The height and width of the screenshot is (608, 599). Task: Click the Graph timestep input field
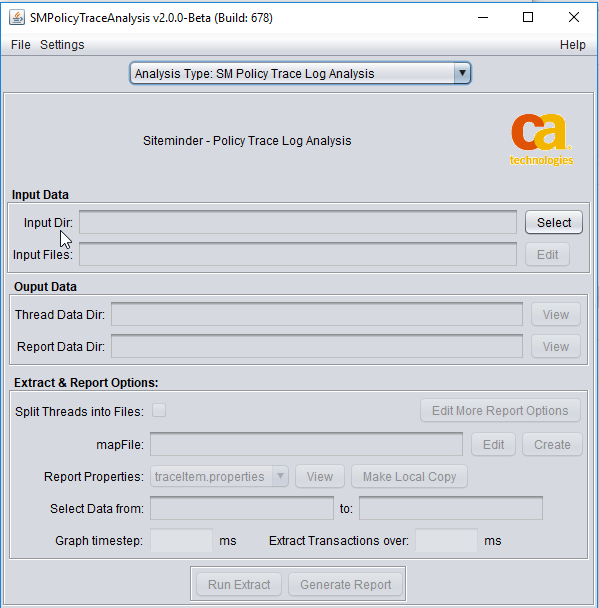pyautogui.click(x=181, y=540)
